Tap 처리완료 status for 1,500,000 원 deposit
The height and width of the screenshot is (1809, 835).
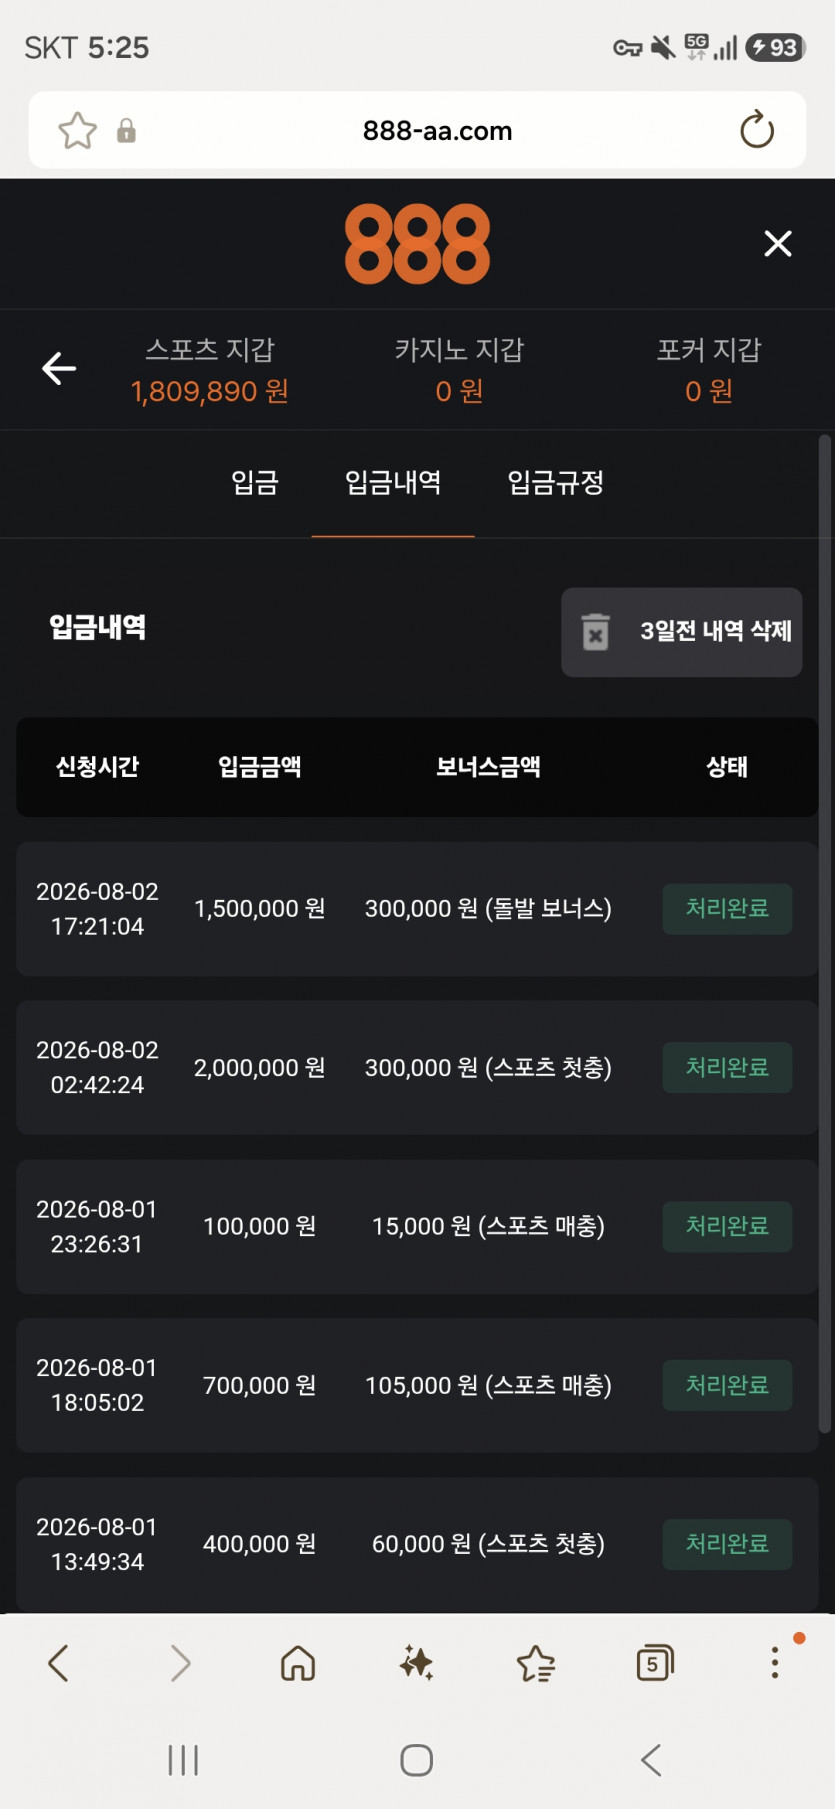click(x=727, y=908)
